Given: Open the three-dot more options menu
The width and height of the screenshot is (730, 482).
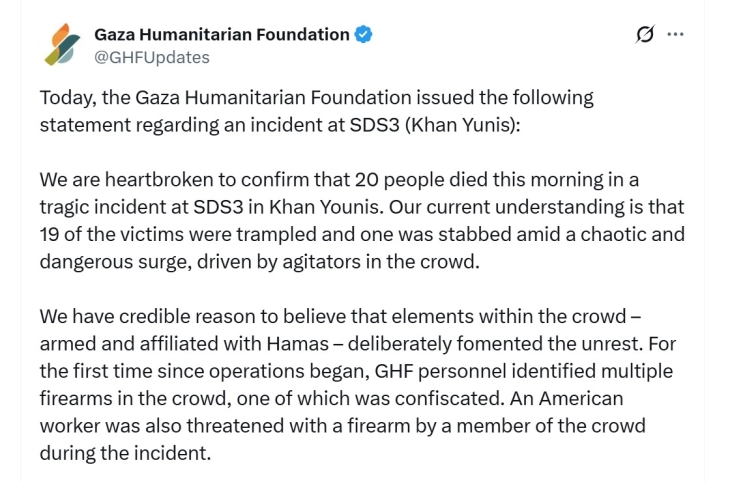Looking at the screenshot, I should coord(676,34).
